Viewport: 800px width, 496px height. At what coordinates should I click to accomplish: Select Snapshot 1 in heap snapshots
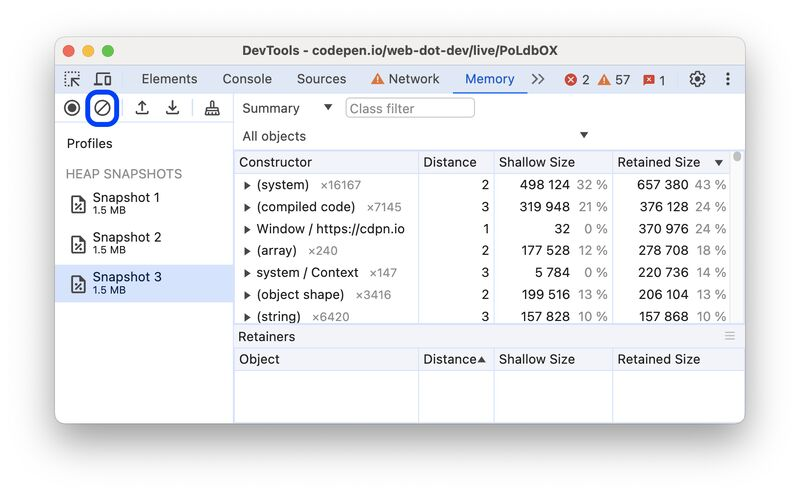pyautogui.click(x=144, y=203)
